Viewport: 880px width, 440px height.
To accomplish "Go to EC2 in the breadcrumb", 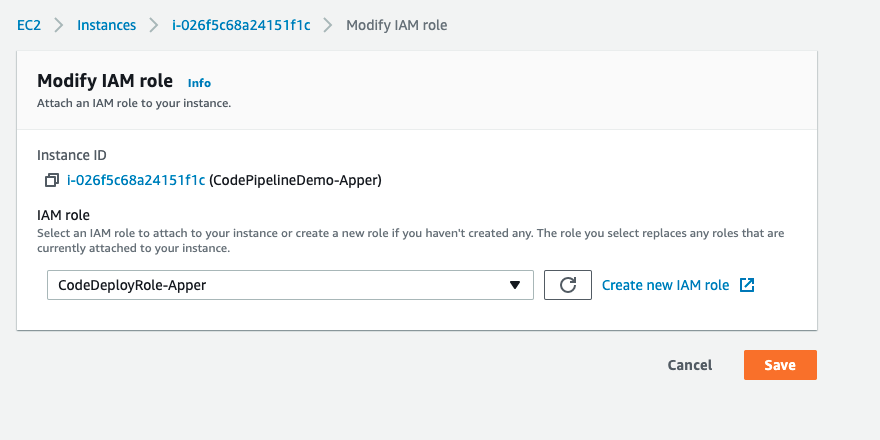I will tap(30, 25).
